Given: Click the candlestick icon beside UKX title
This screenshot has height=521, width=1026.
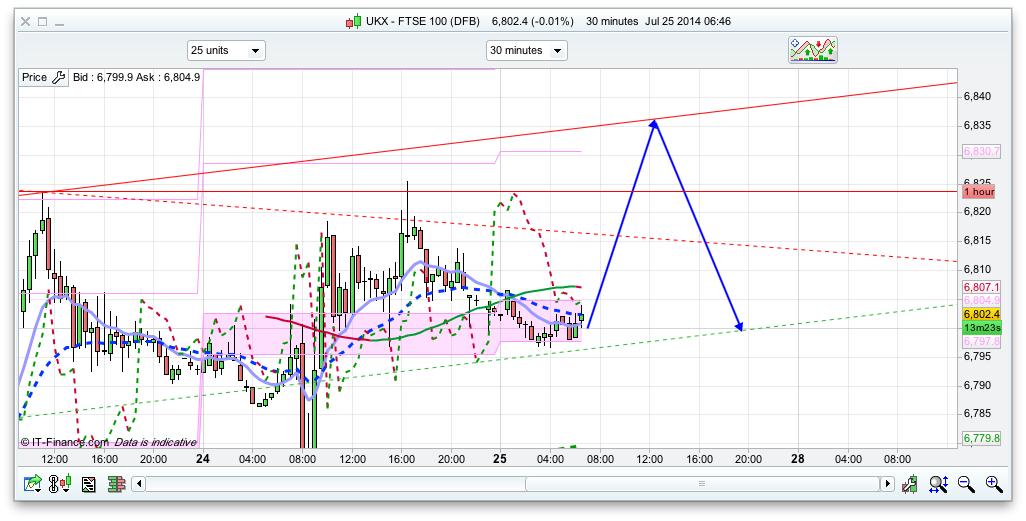Looking at the screenshot, I should pos(353,22).
